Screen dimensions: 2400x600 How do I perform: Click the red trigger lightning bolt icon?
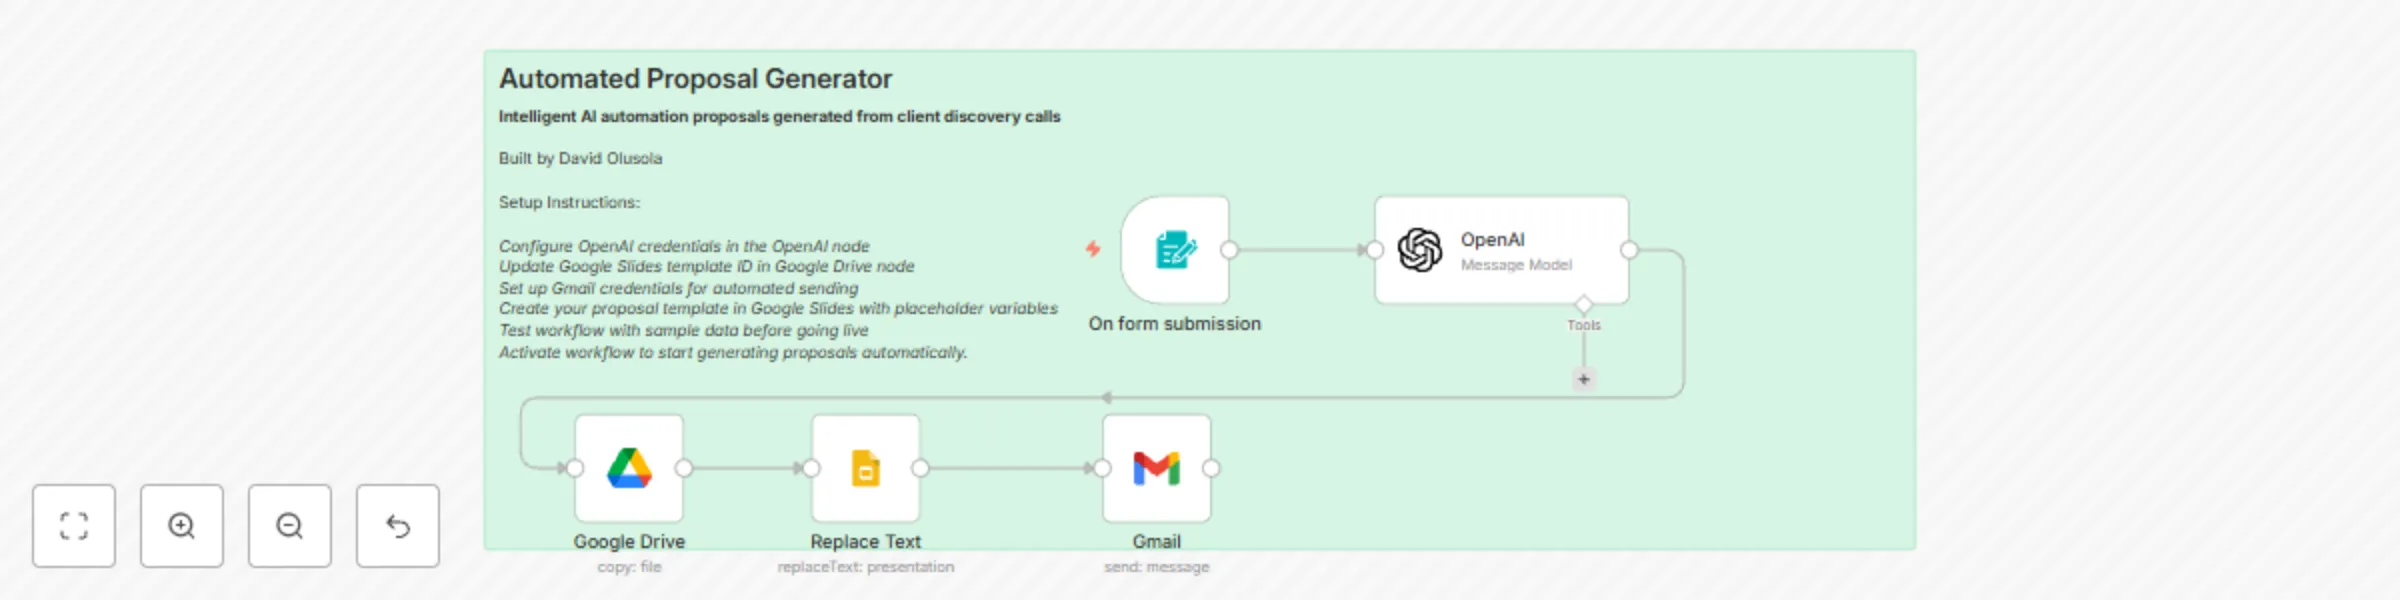1093,249
